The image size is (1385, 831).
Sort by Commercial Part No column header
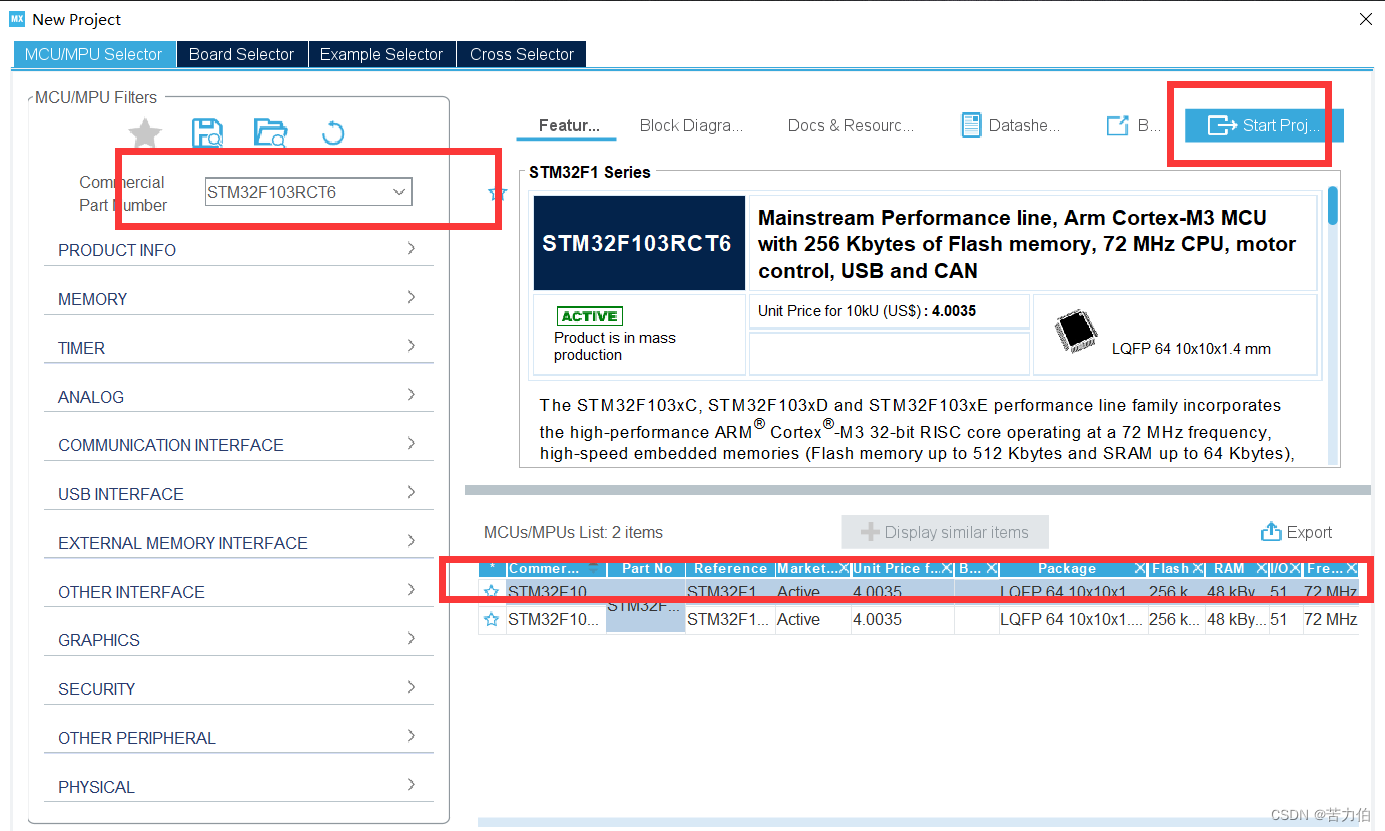point(556,568)
